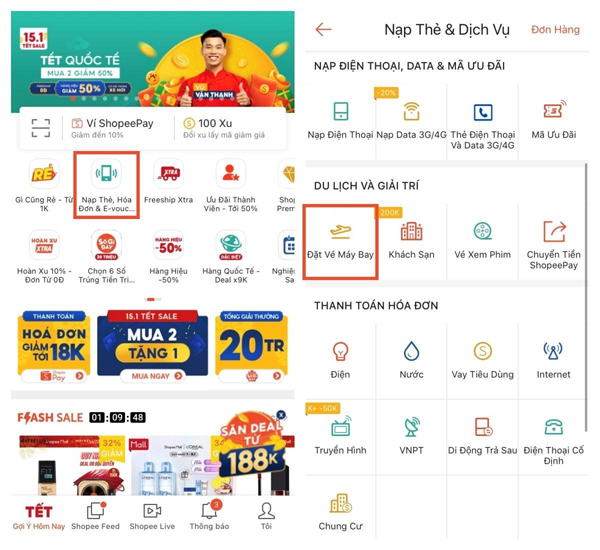This screenshot has height=550, width=600.
Task: Open Thông báo notifications tab
Action: point(209,517)
